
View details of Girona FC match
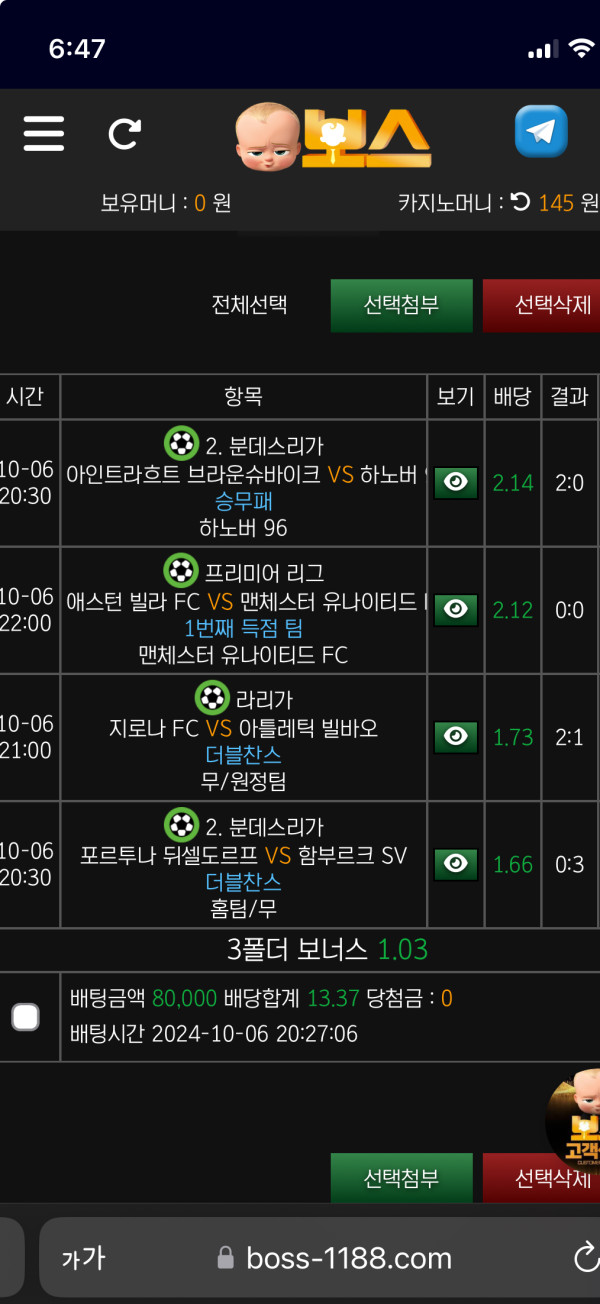(455, 737)
